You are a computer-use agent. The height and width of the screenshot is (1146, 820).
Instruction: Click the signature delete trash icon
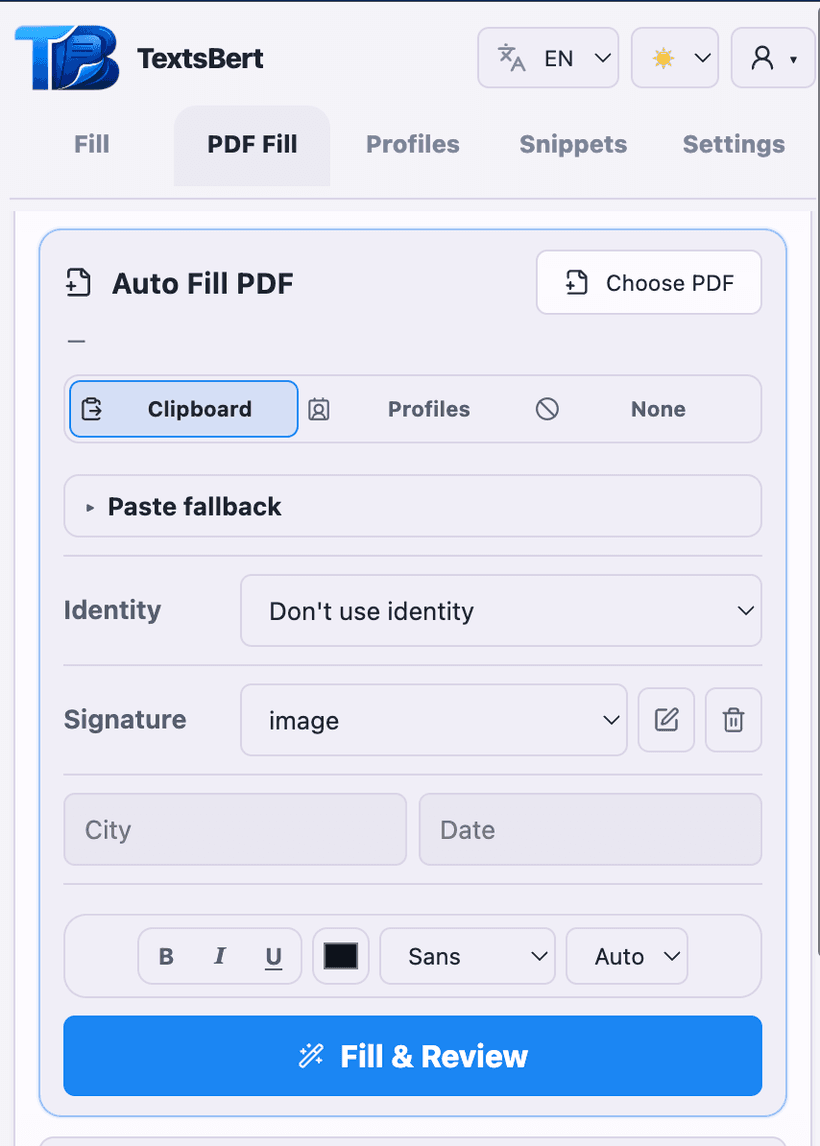click(x=733, y=720)
